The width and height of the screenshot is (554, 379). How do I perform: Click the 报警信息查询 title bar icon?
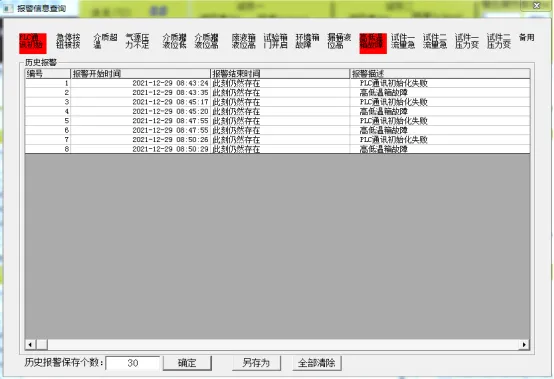click(8, 8)
